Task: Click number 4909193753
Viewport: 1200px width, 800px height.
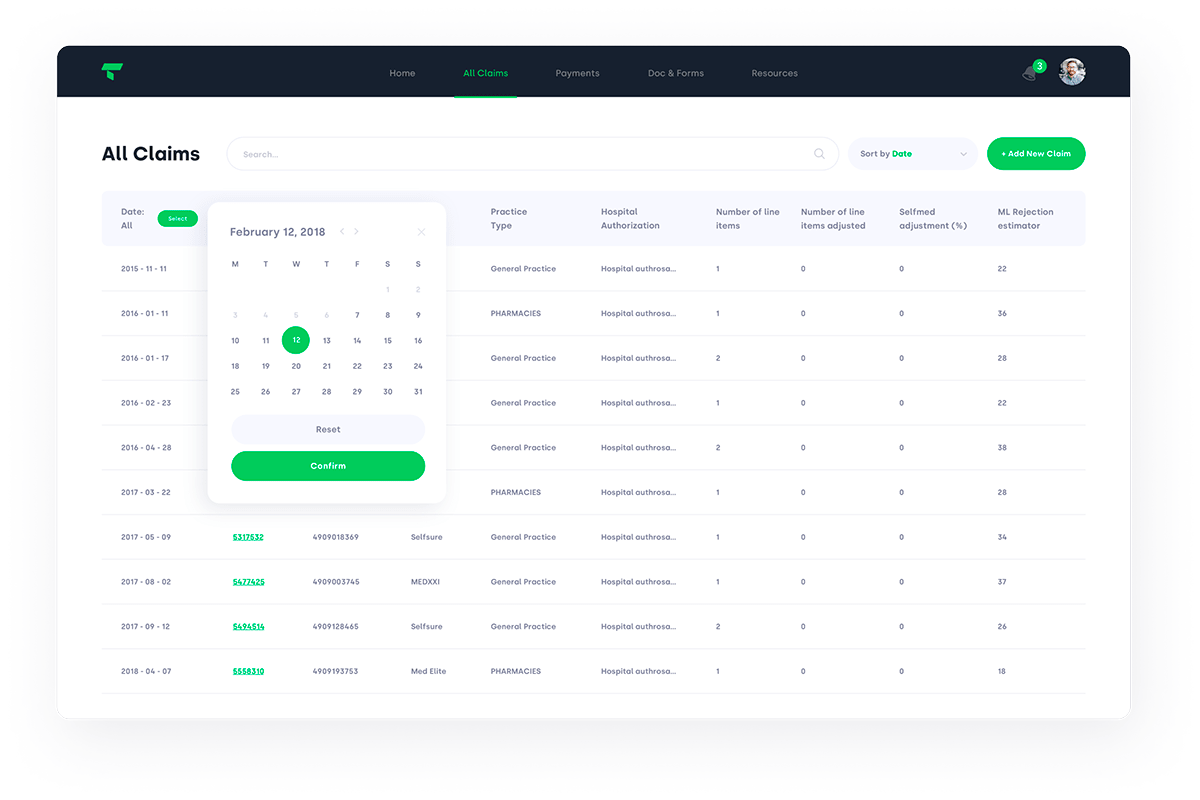Action: (x=335, y=671)
